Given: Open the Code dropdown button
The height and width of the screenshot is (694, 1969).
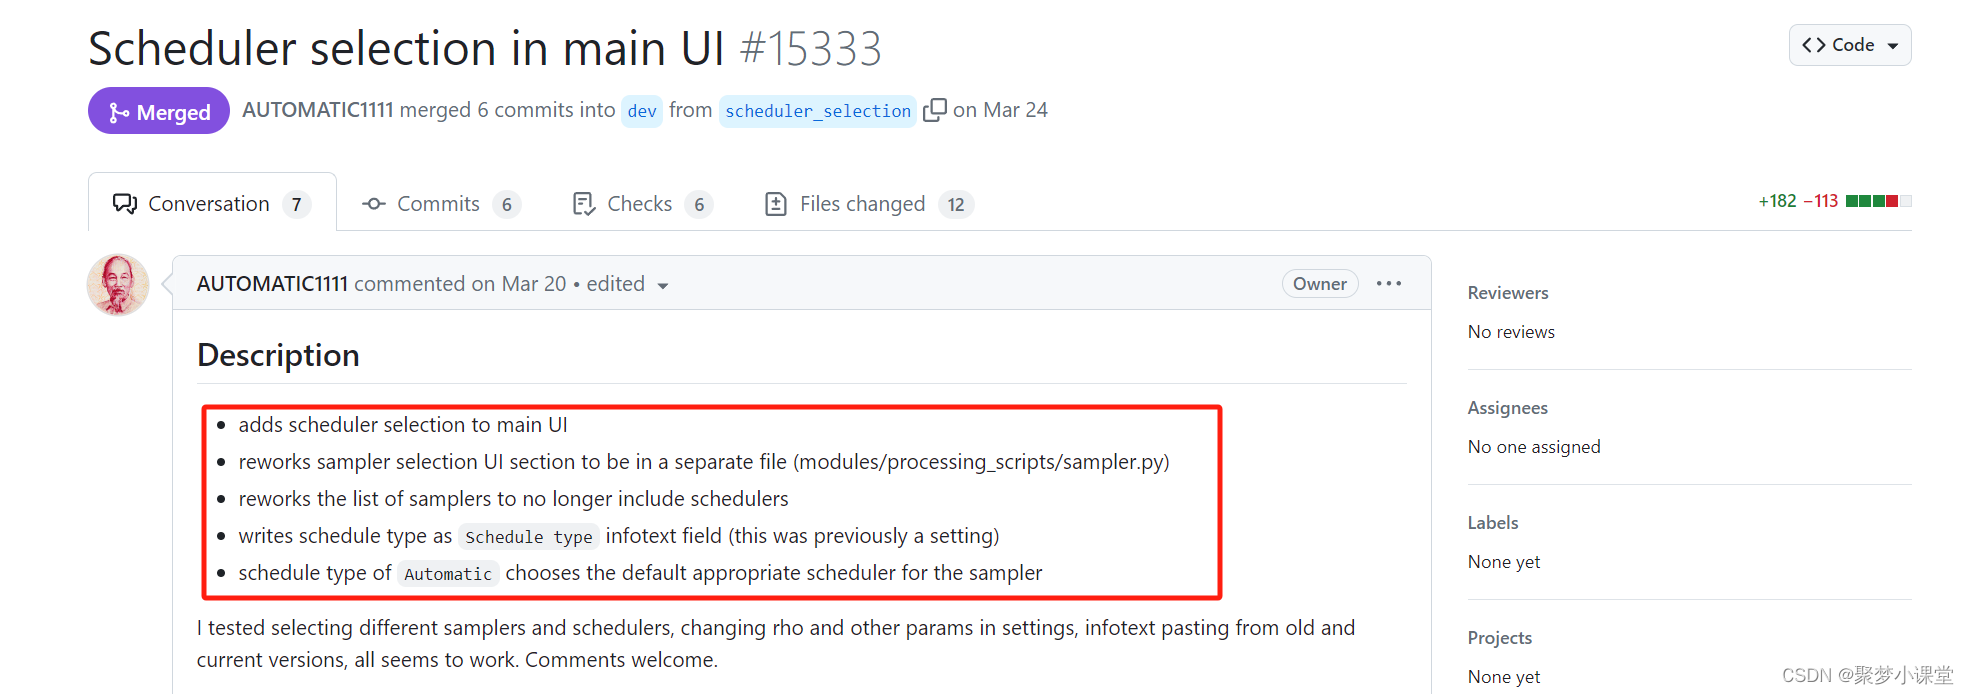Looking at the screenshot, I should 1850,45.
